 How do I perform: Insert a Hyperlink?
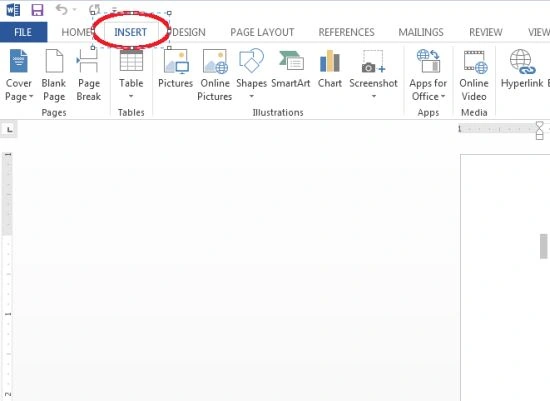click(x=522, y=69)
